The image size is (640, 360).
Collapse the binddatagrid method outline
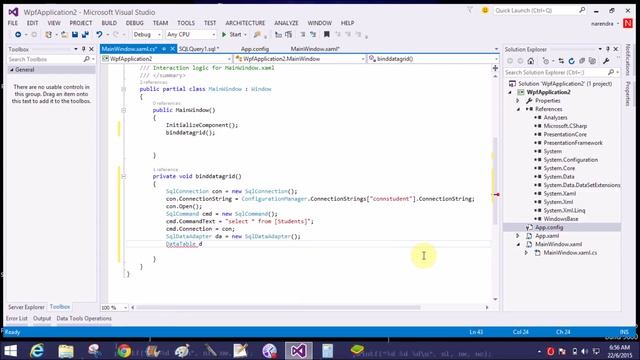[124, 176]
